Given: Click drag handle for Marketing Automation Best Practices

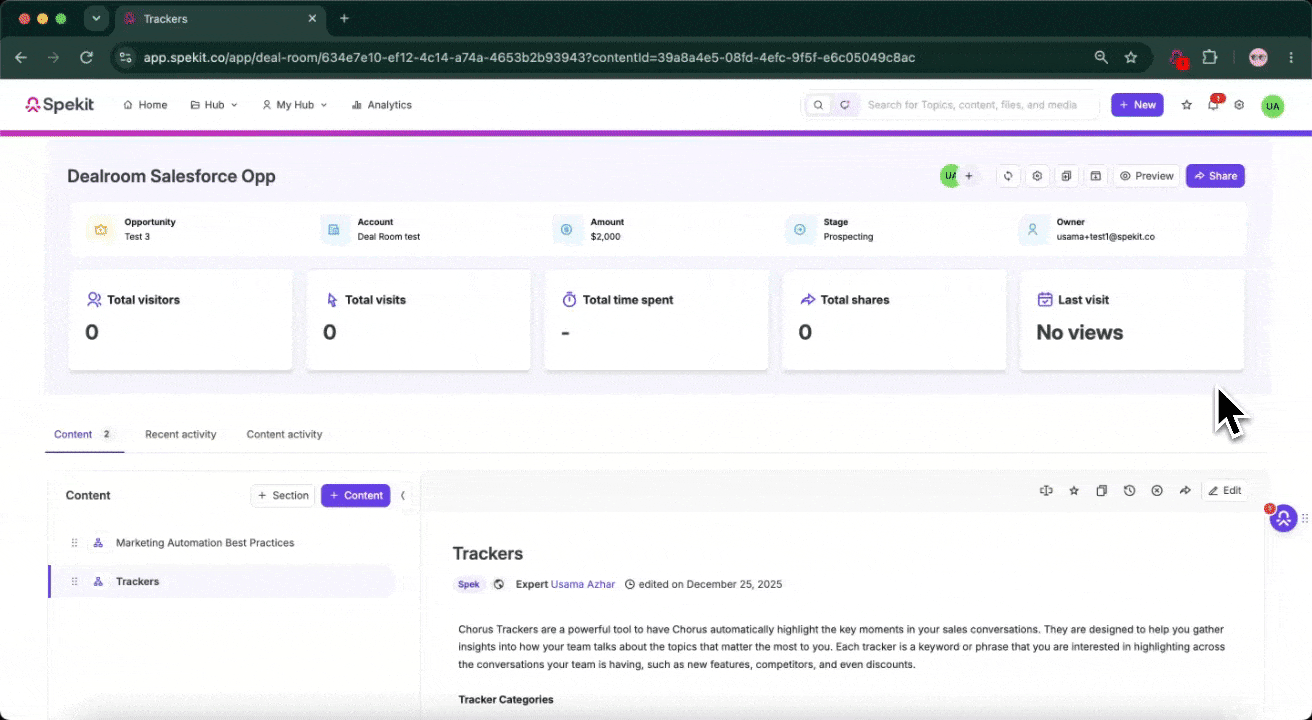Looking at the screenshot, I should 74,543.
